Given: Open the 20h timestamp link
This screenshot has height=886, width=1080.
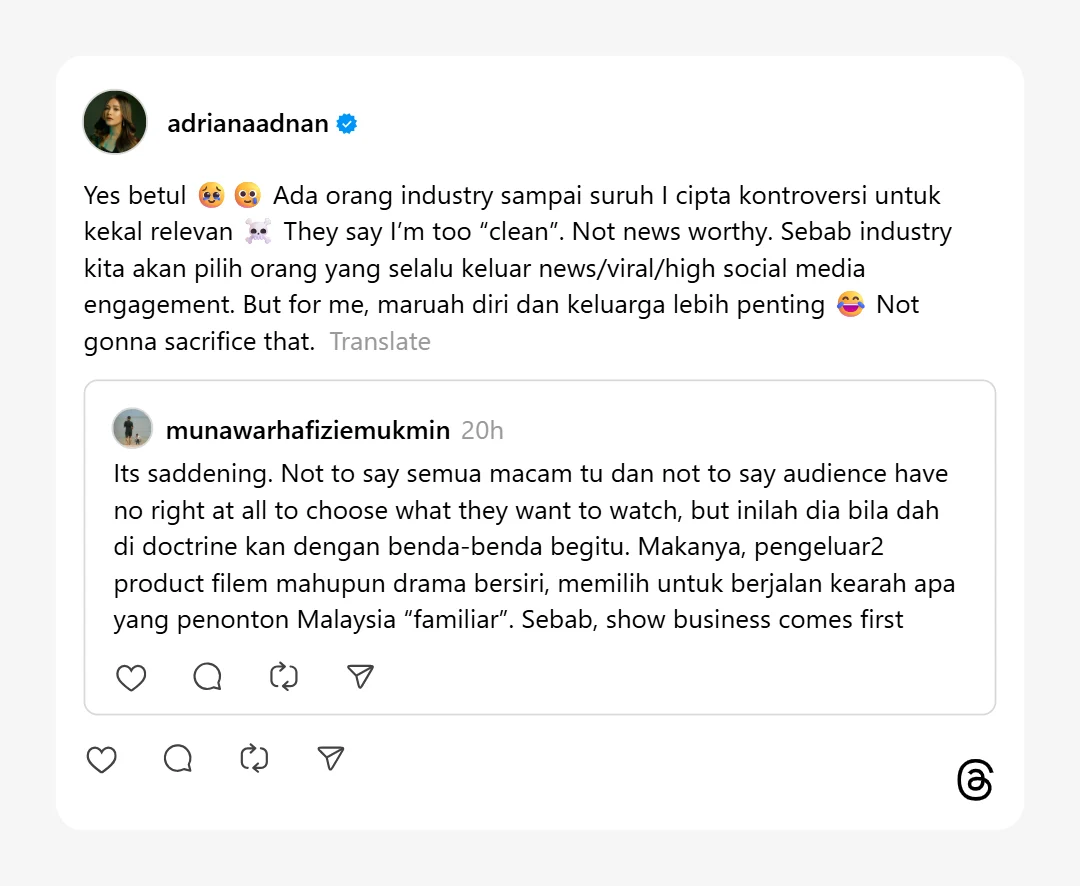Looking at the screenshot, I should (482, 431).
